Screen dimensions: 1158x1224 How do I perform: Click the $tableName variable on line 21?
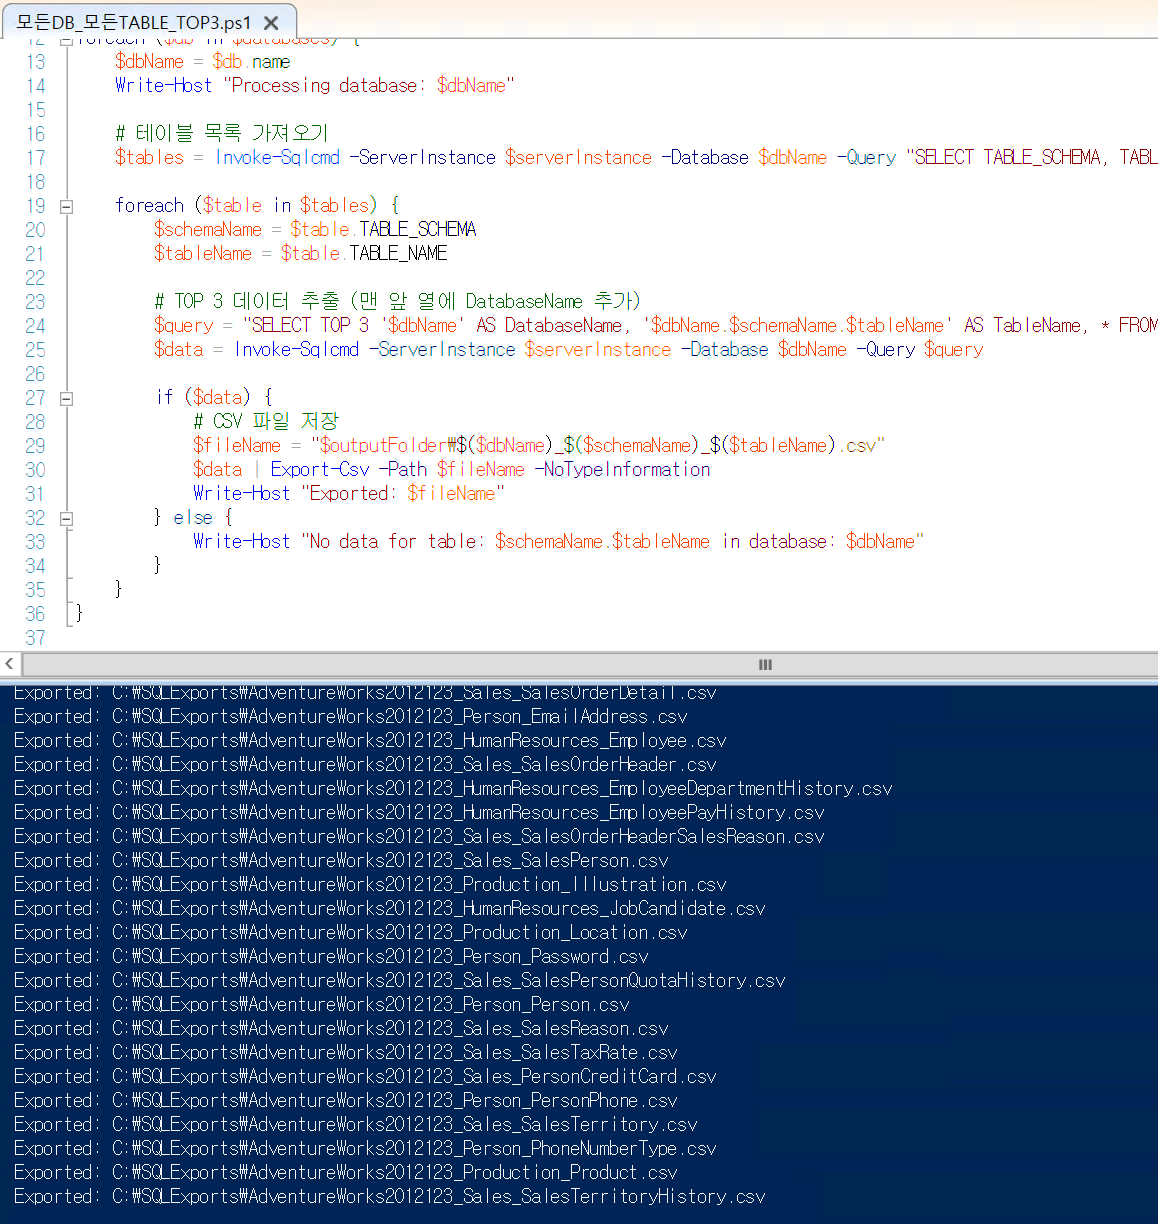[x=202, y=253]
